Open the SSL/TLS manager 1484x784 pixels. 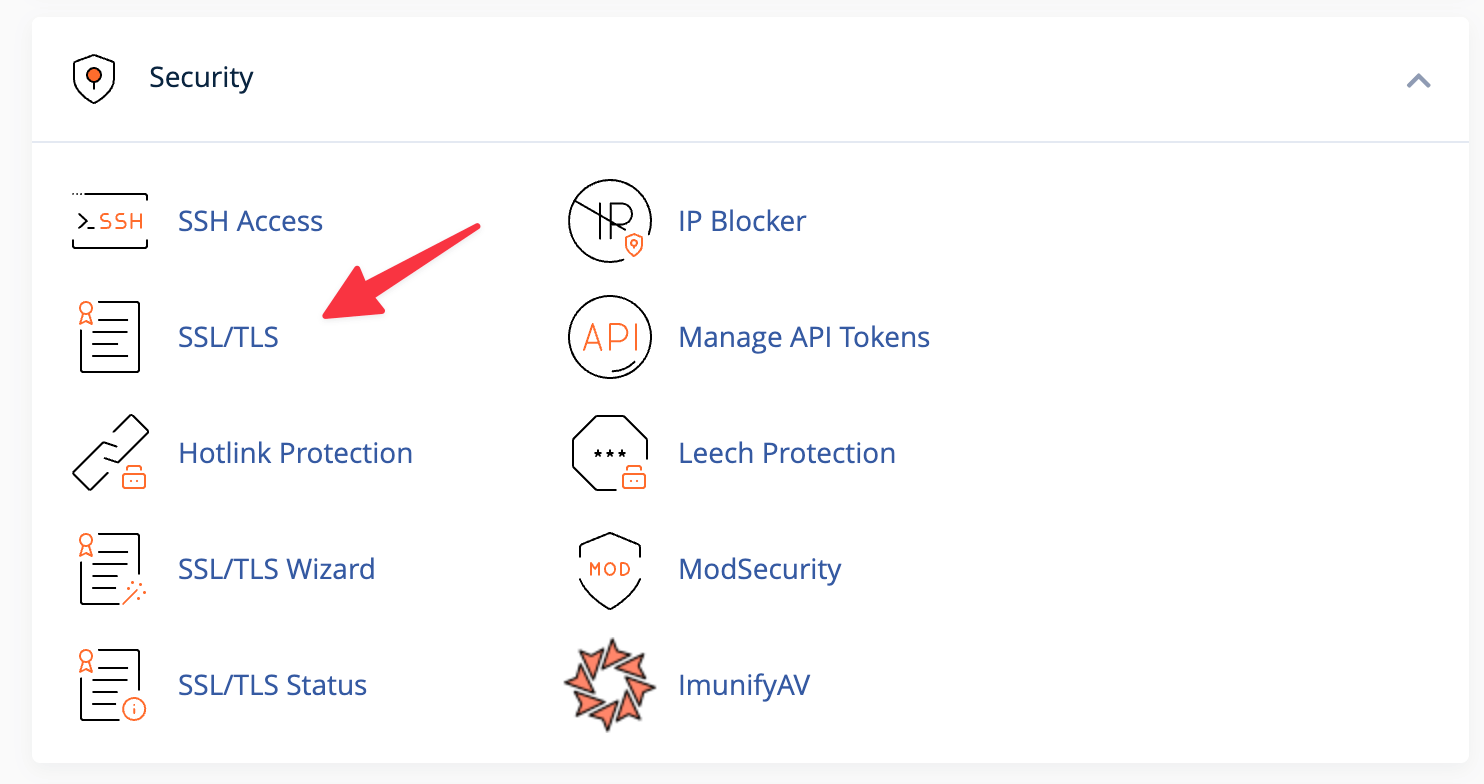228,337
